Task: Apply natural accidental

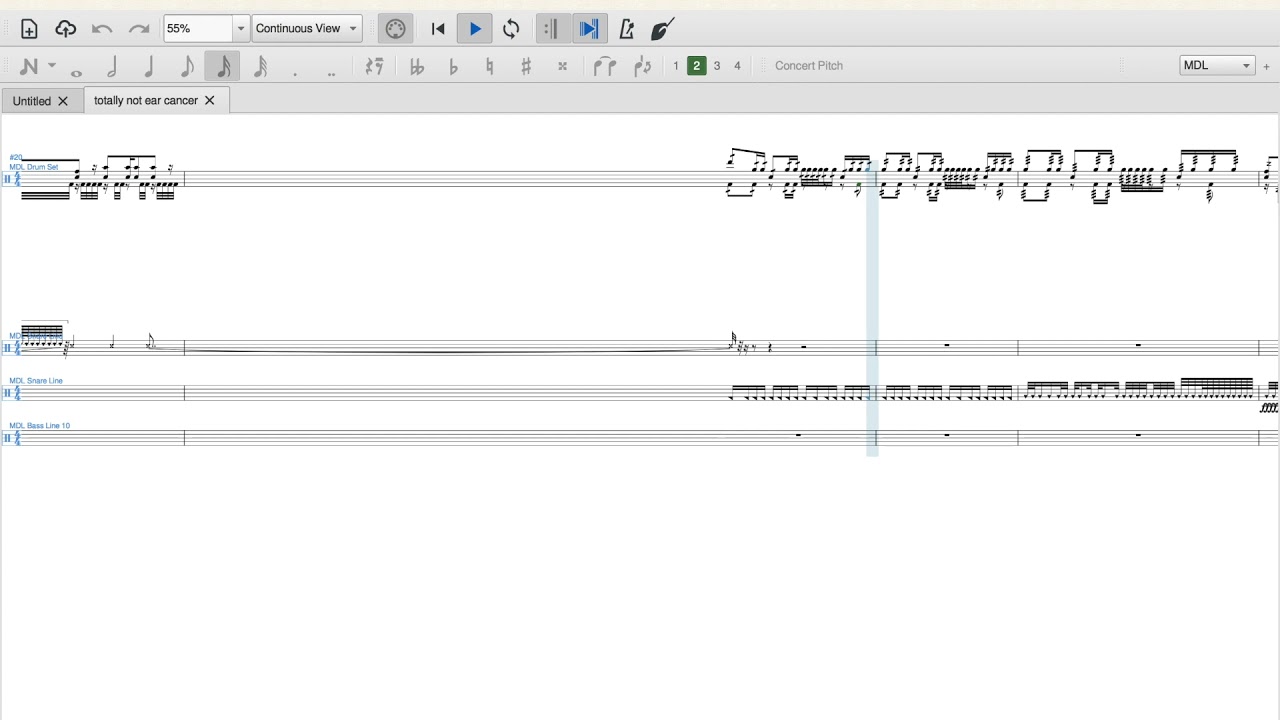Action: click(490, 66)
